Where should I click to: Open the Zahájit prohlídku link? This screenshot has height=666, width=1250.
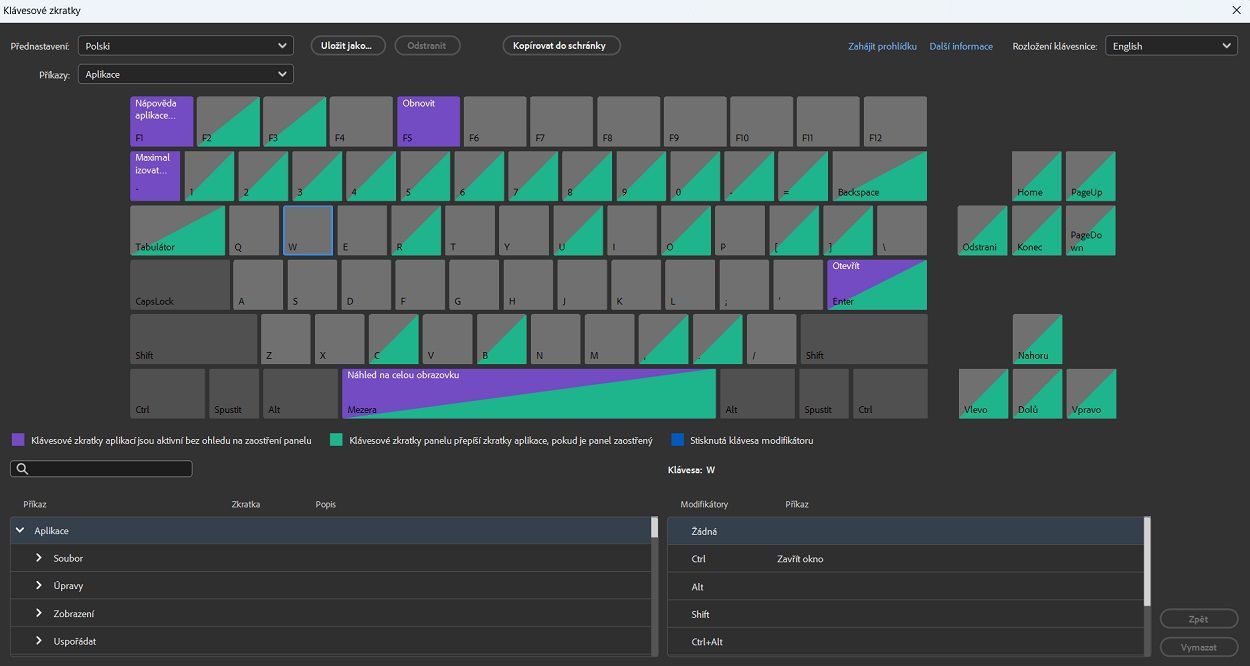coord(882,46)
